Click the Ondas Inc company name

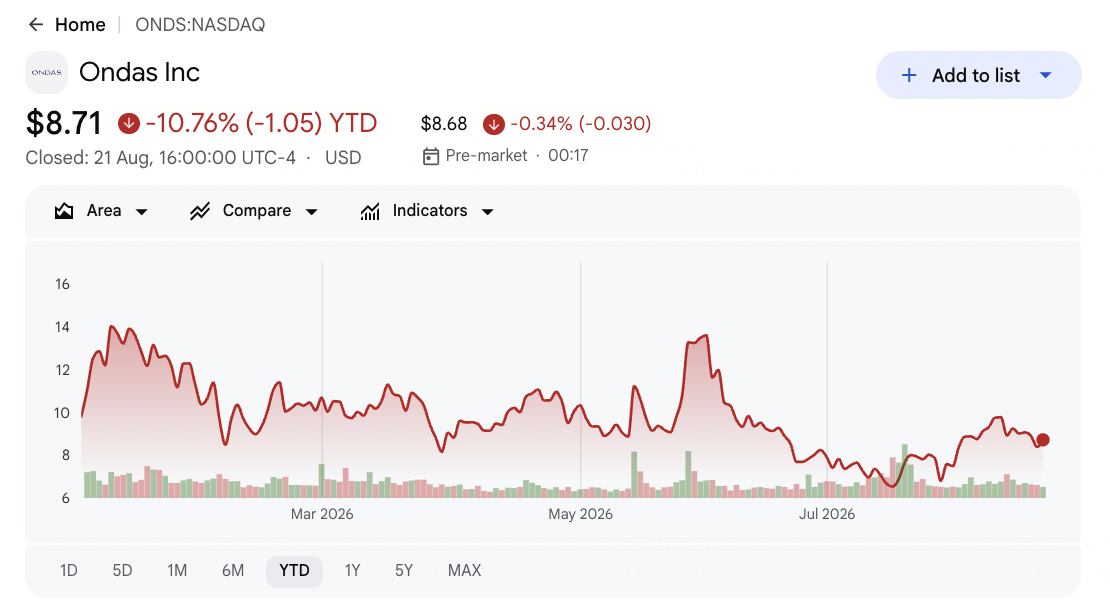pos(139,72)
